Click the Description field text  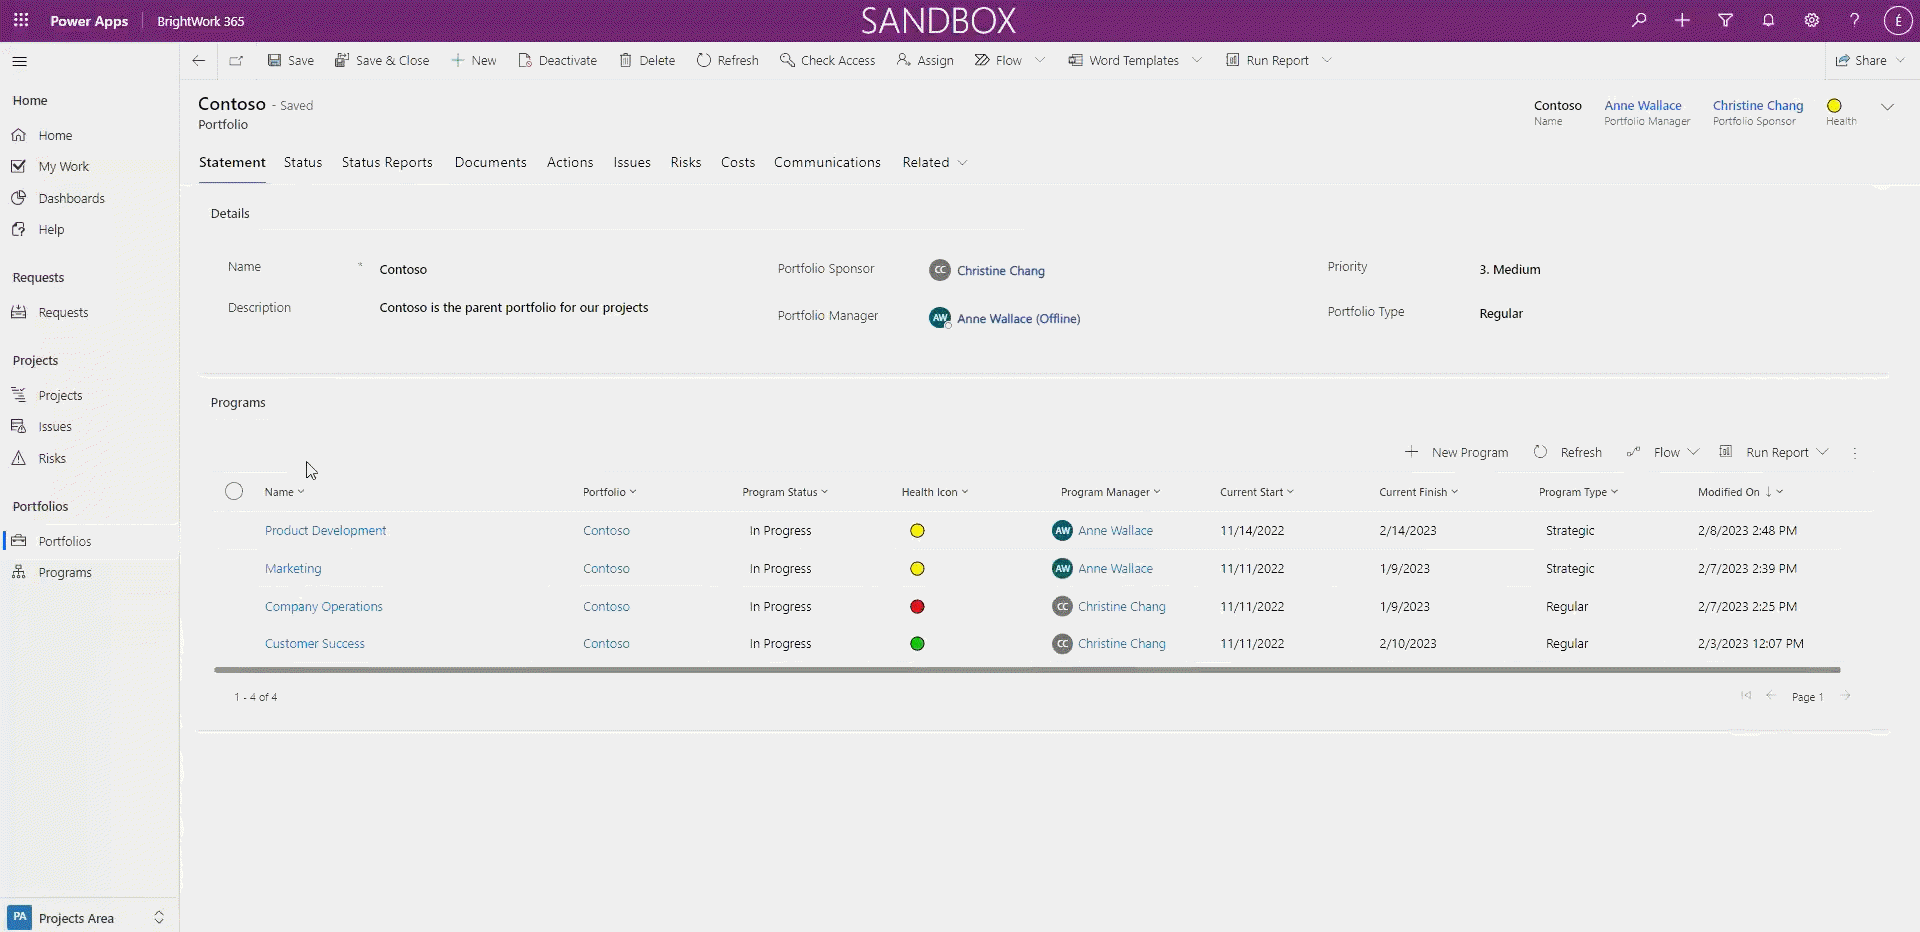click(x=514, y=308)
